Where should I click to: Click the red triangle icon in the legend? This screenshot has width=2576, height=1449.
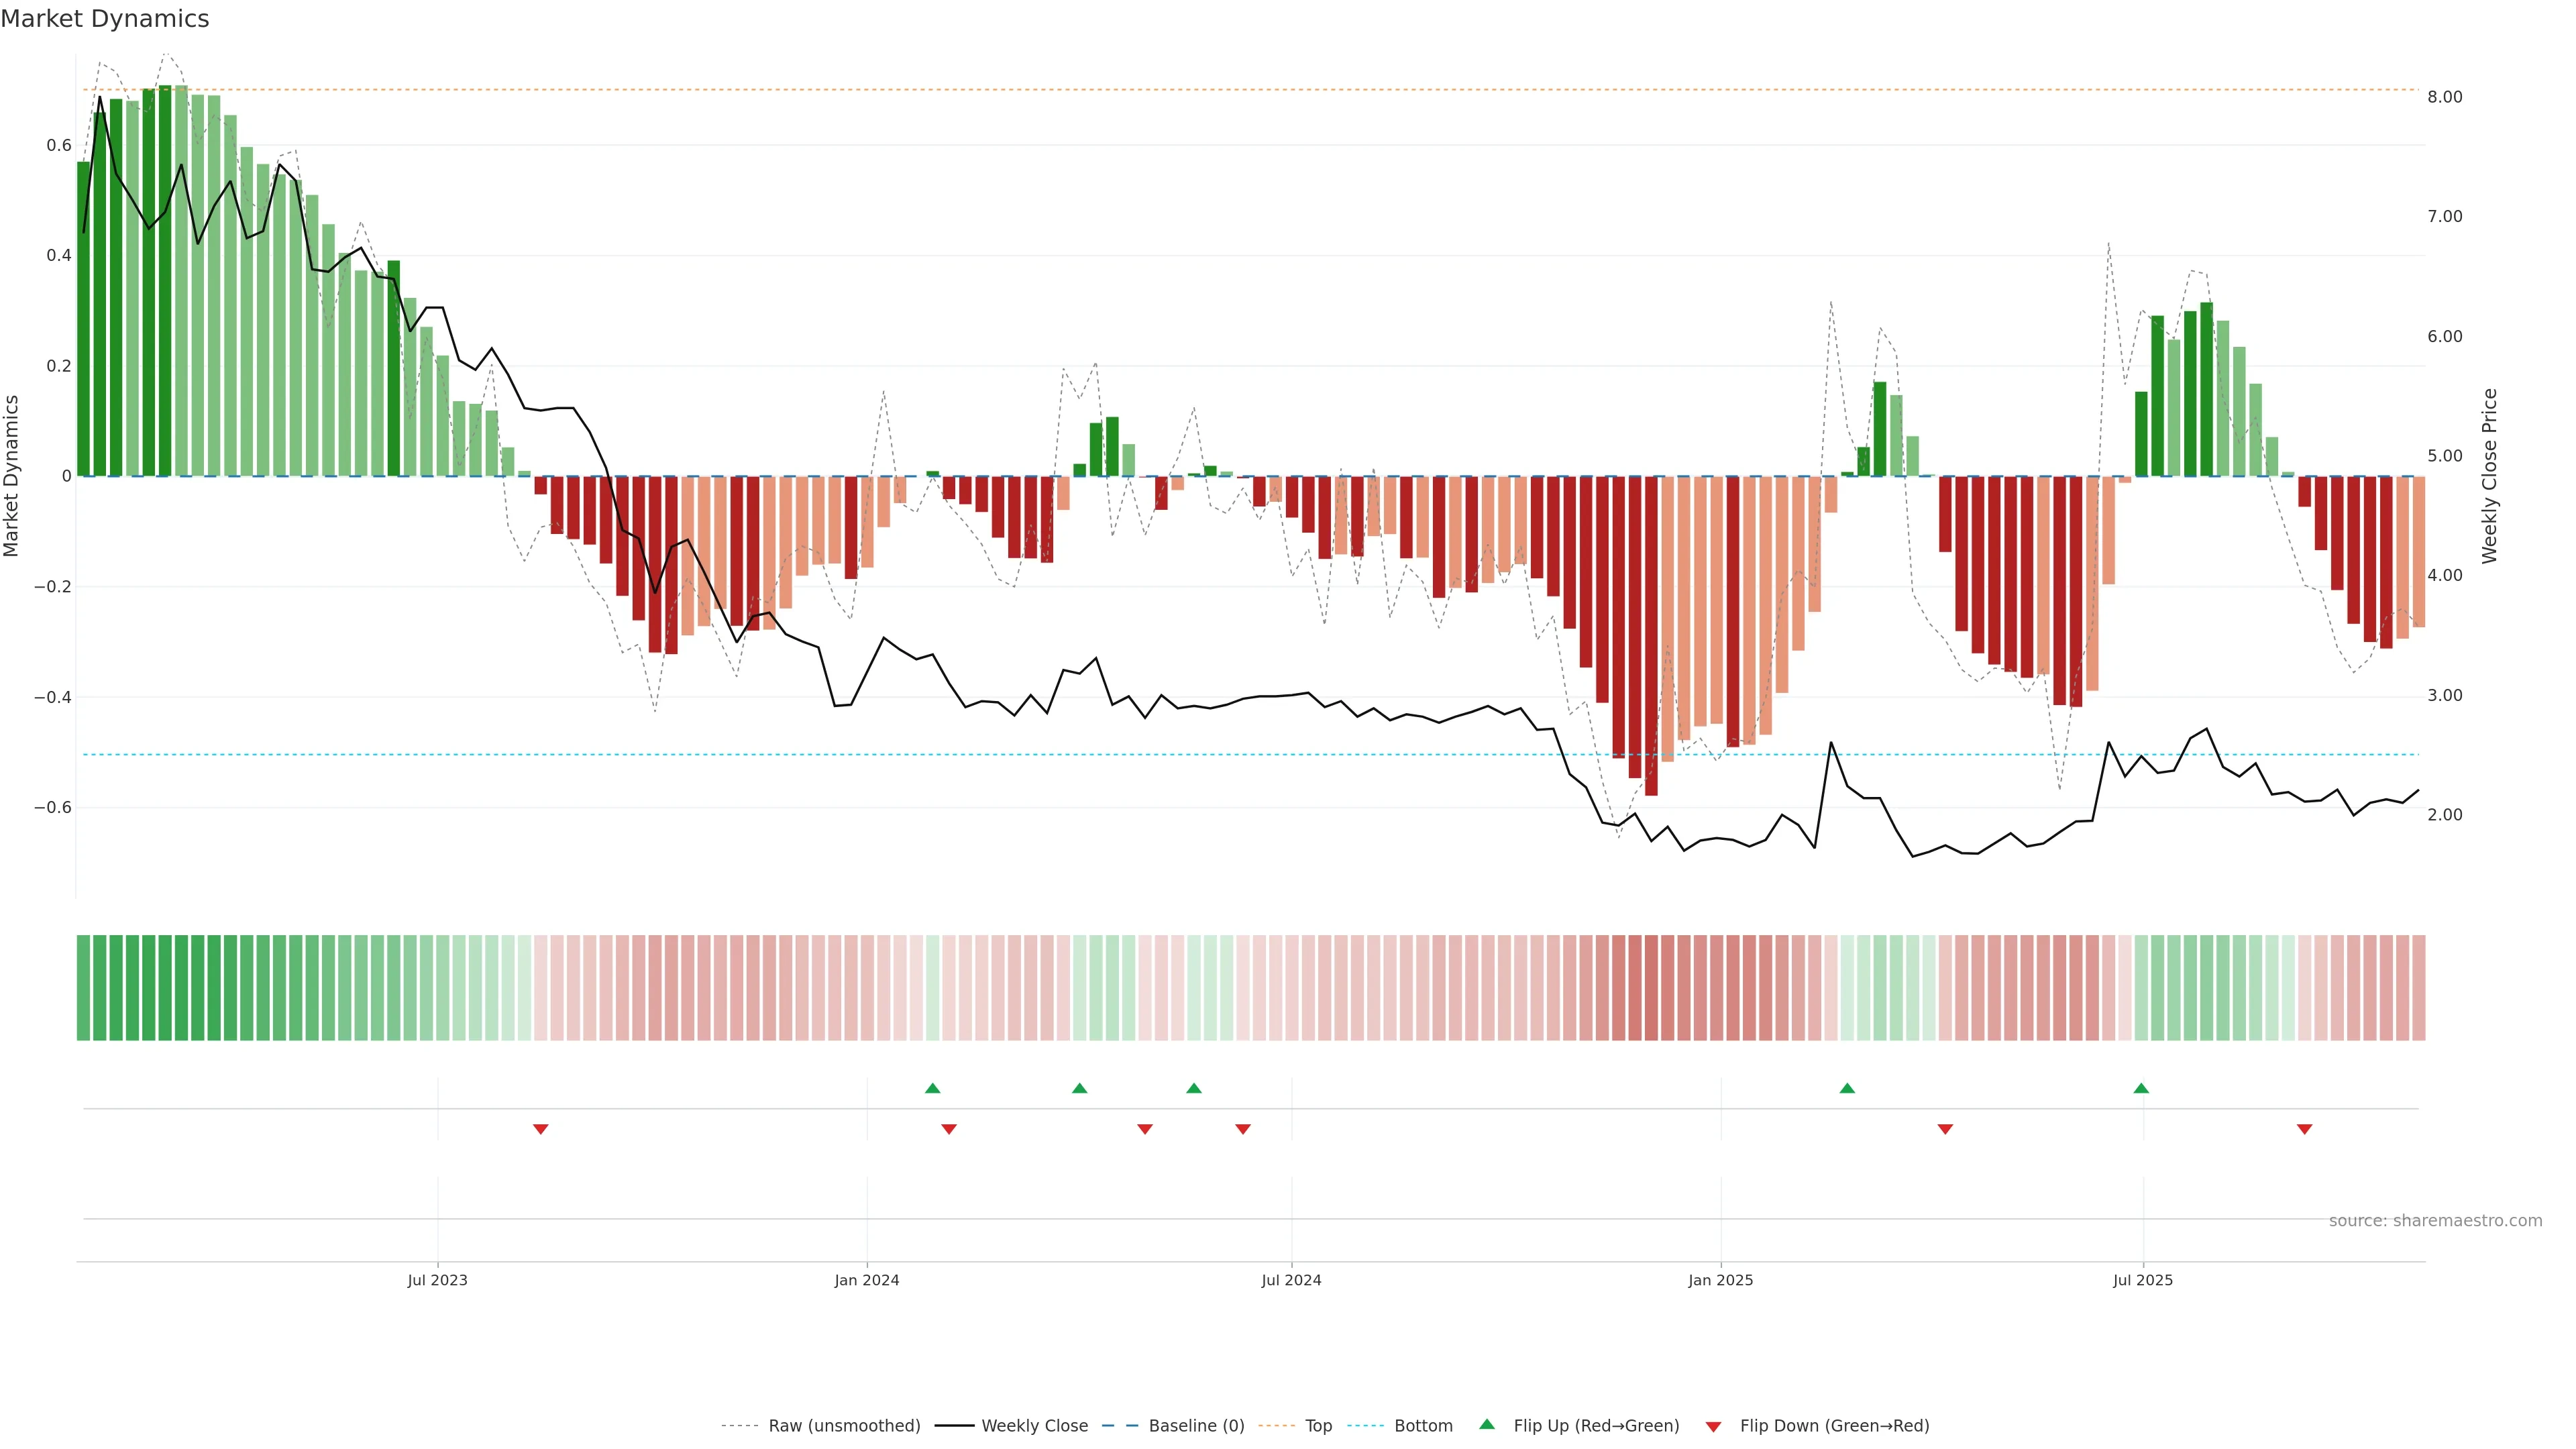tap(1713, 1426)
